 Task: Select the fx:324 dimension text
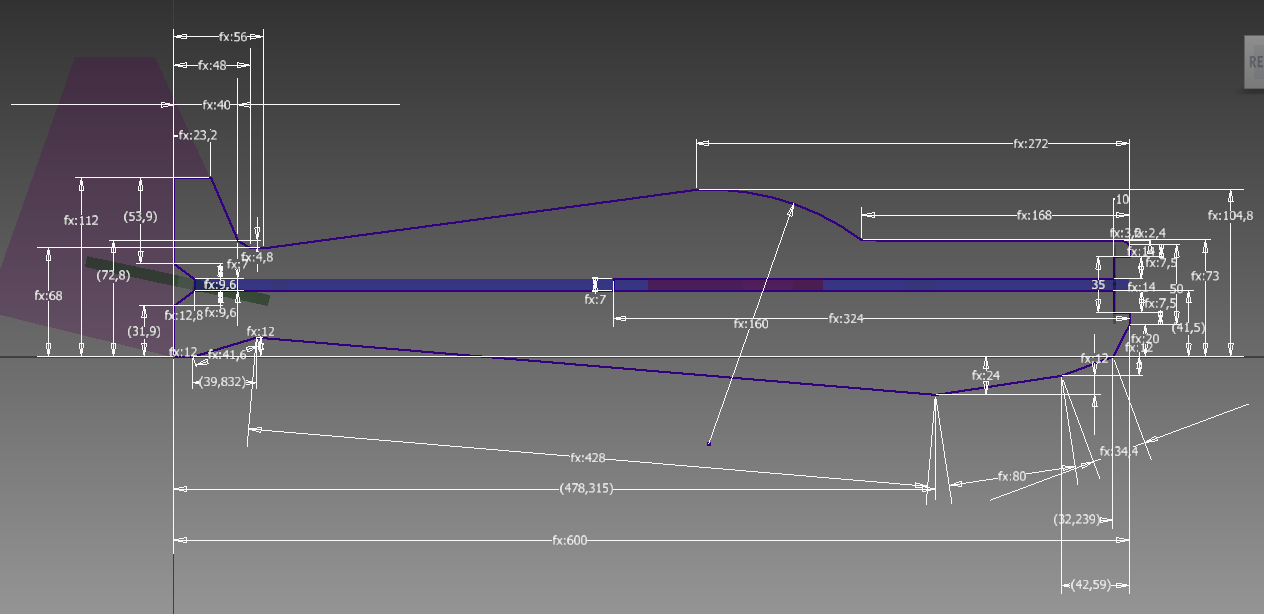(x=848, y=319)
